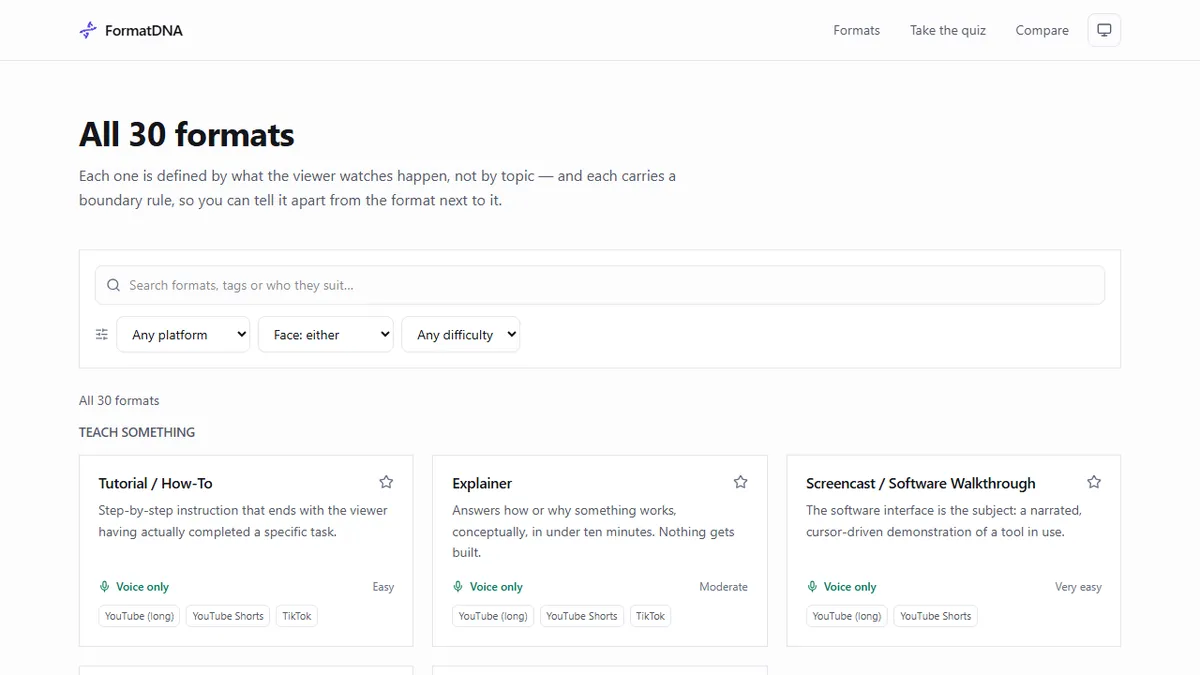The width and height of the screenshot is (1200, 675).
Task: Open the Explainer format card title
Action: pos(482,483)
